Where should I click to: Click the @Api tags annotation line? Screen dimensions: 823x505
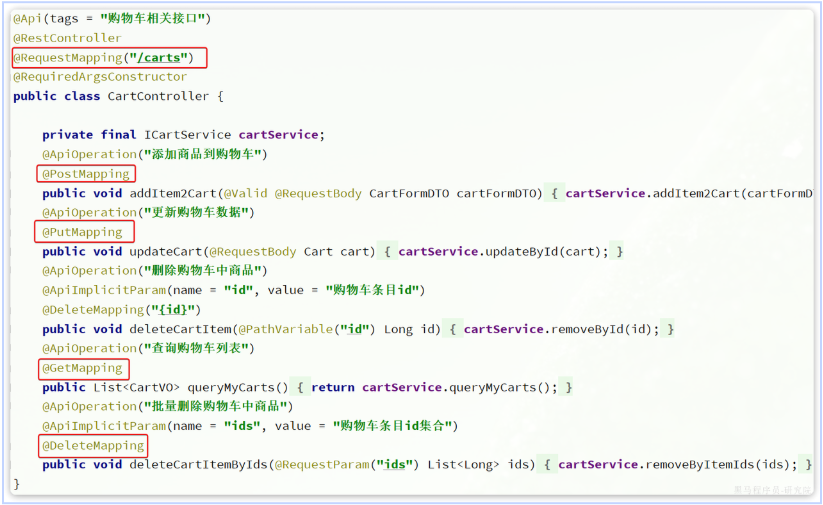(x=112, y=19)
